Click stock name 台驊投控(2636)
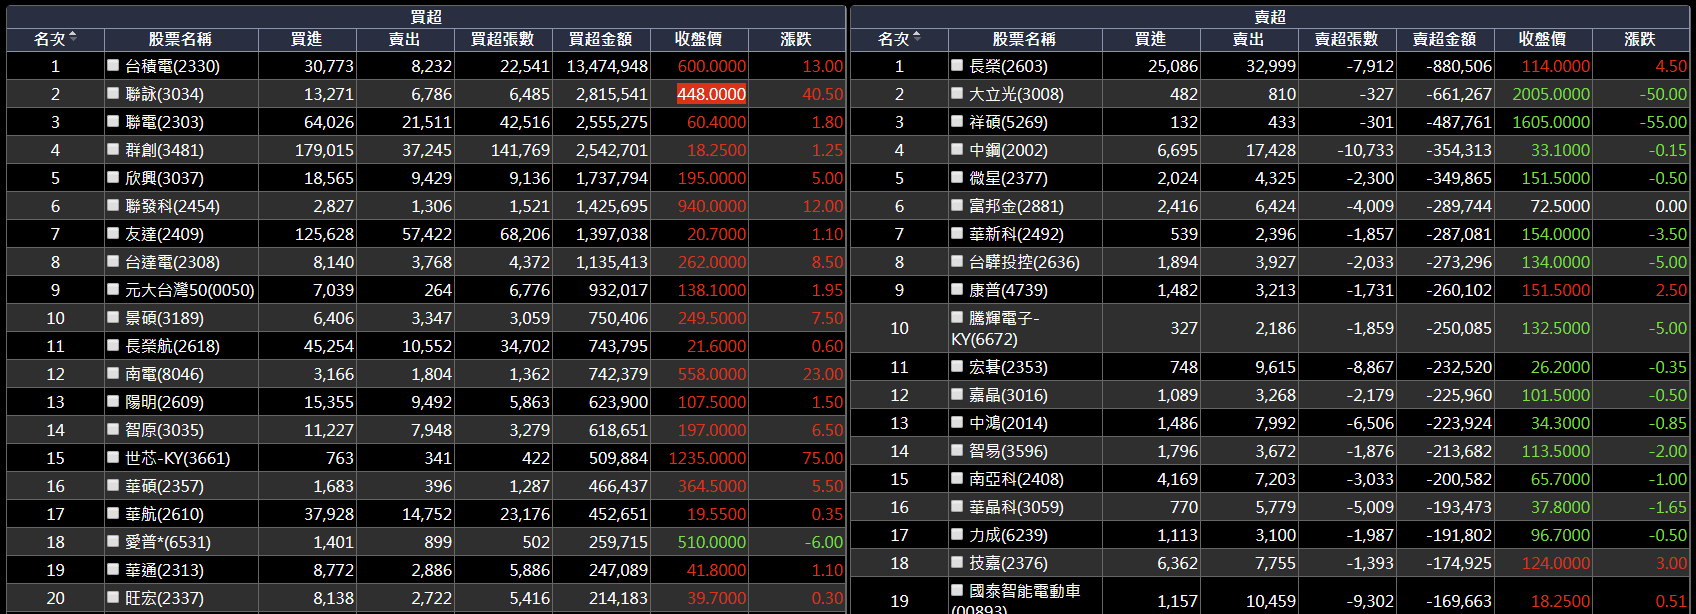1696x614 pixels. [x=1024, y=262]
